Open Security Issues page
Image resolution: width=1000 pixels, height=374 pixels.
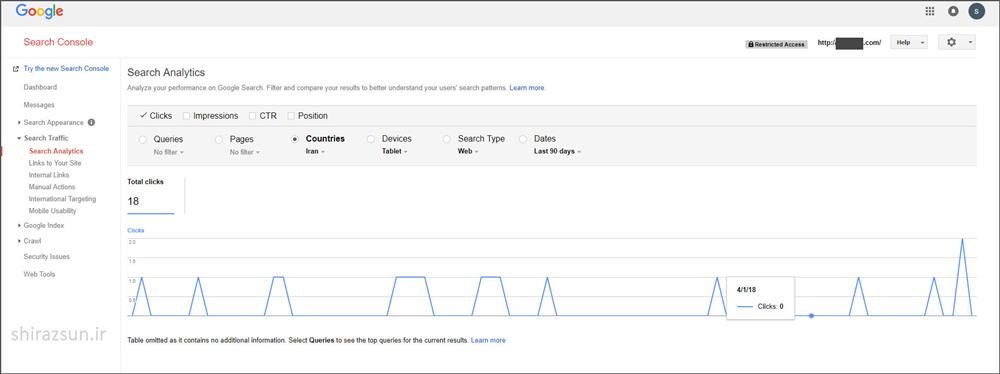47,257
